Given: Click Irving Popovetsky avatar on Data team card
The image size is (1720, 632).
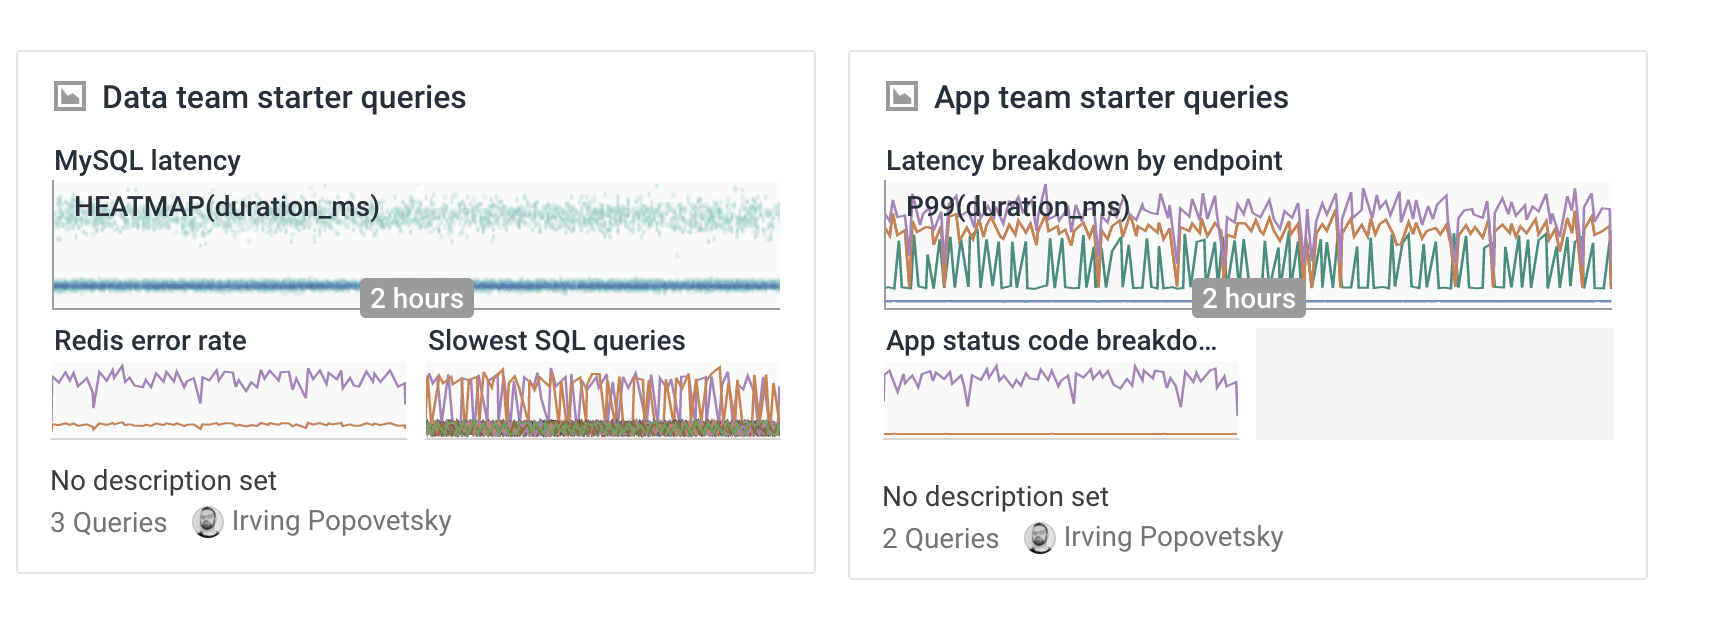Looking at the screenshot, I should (208, 522).
